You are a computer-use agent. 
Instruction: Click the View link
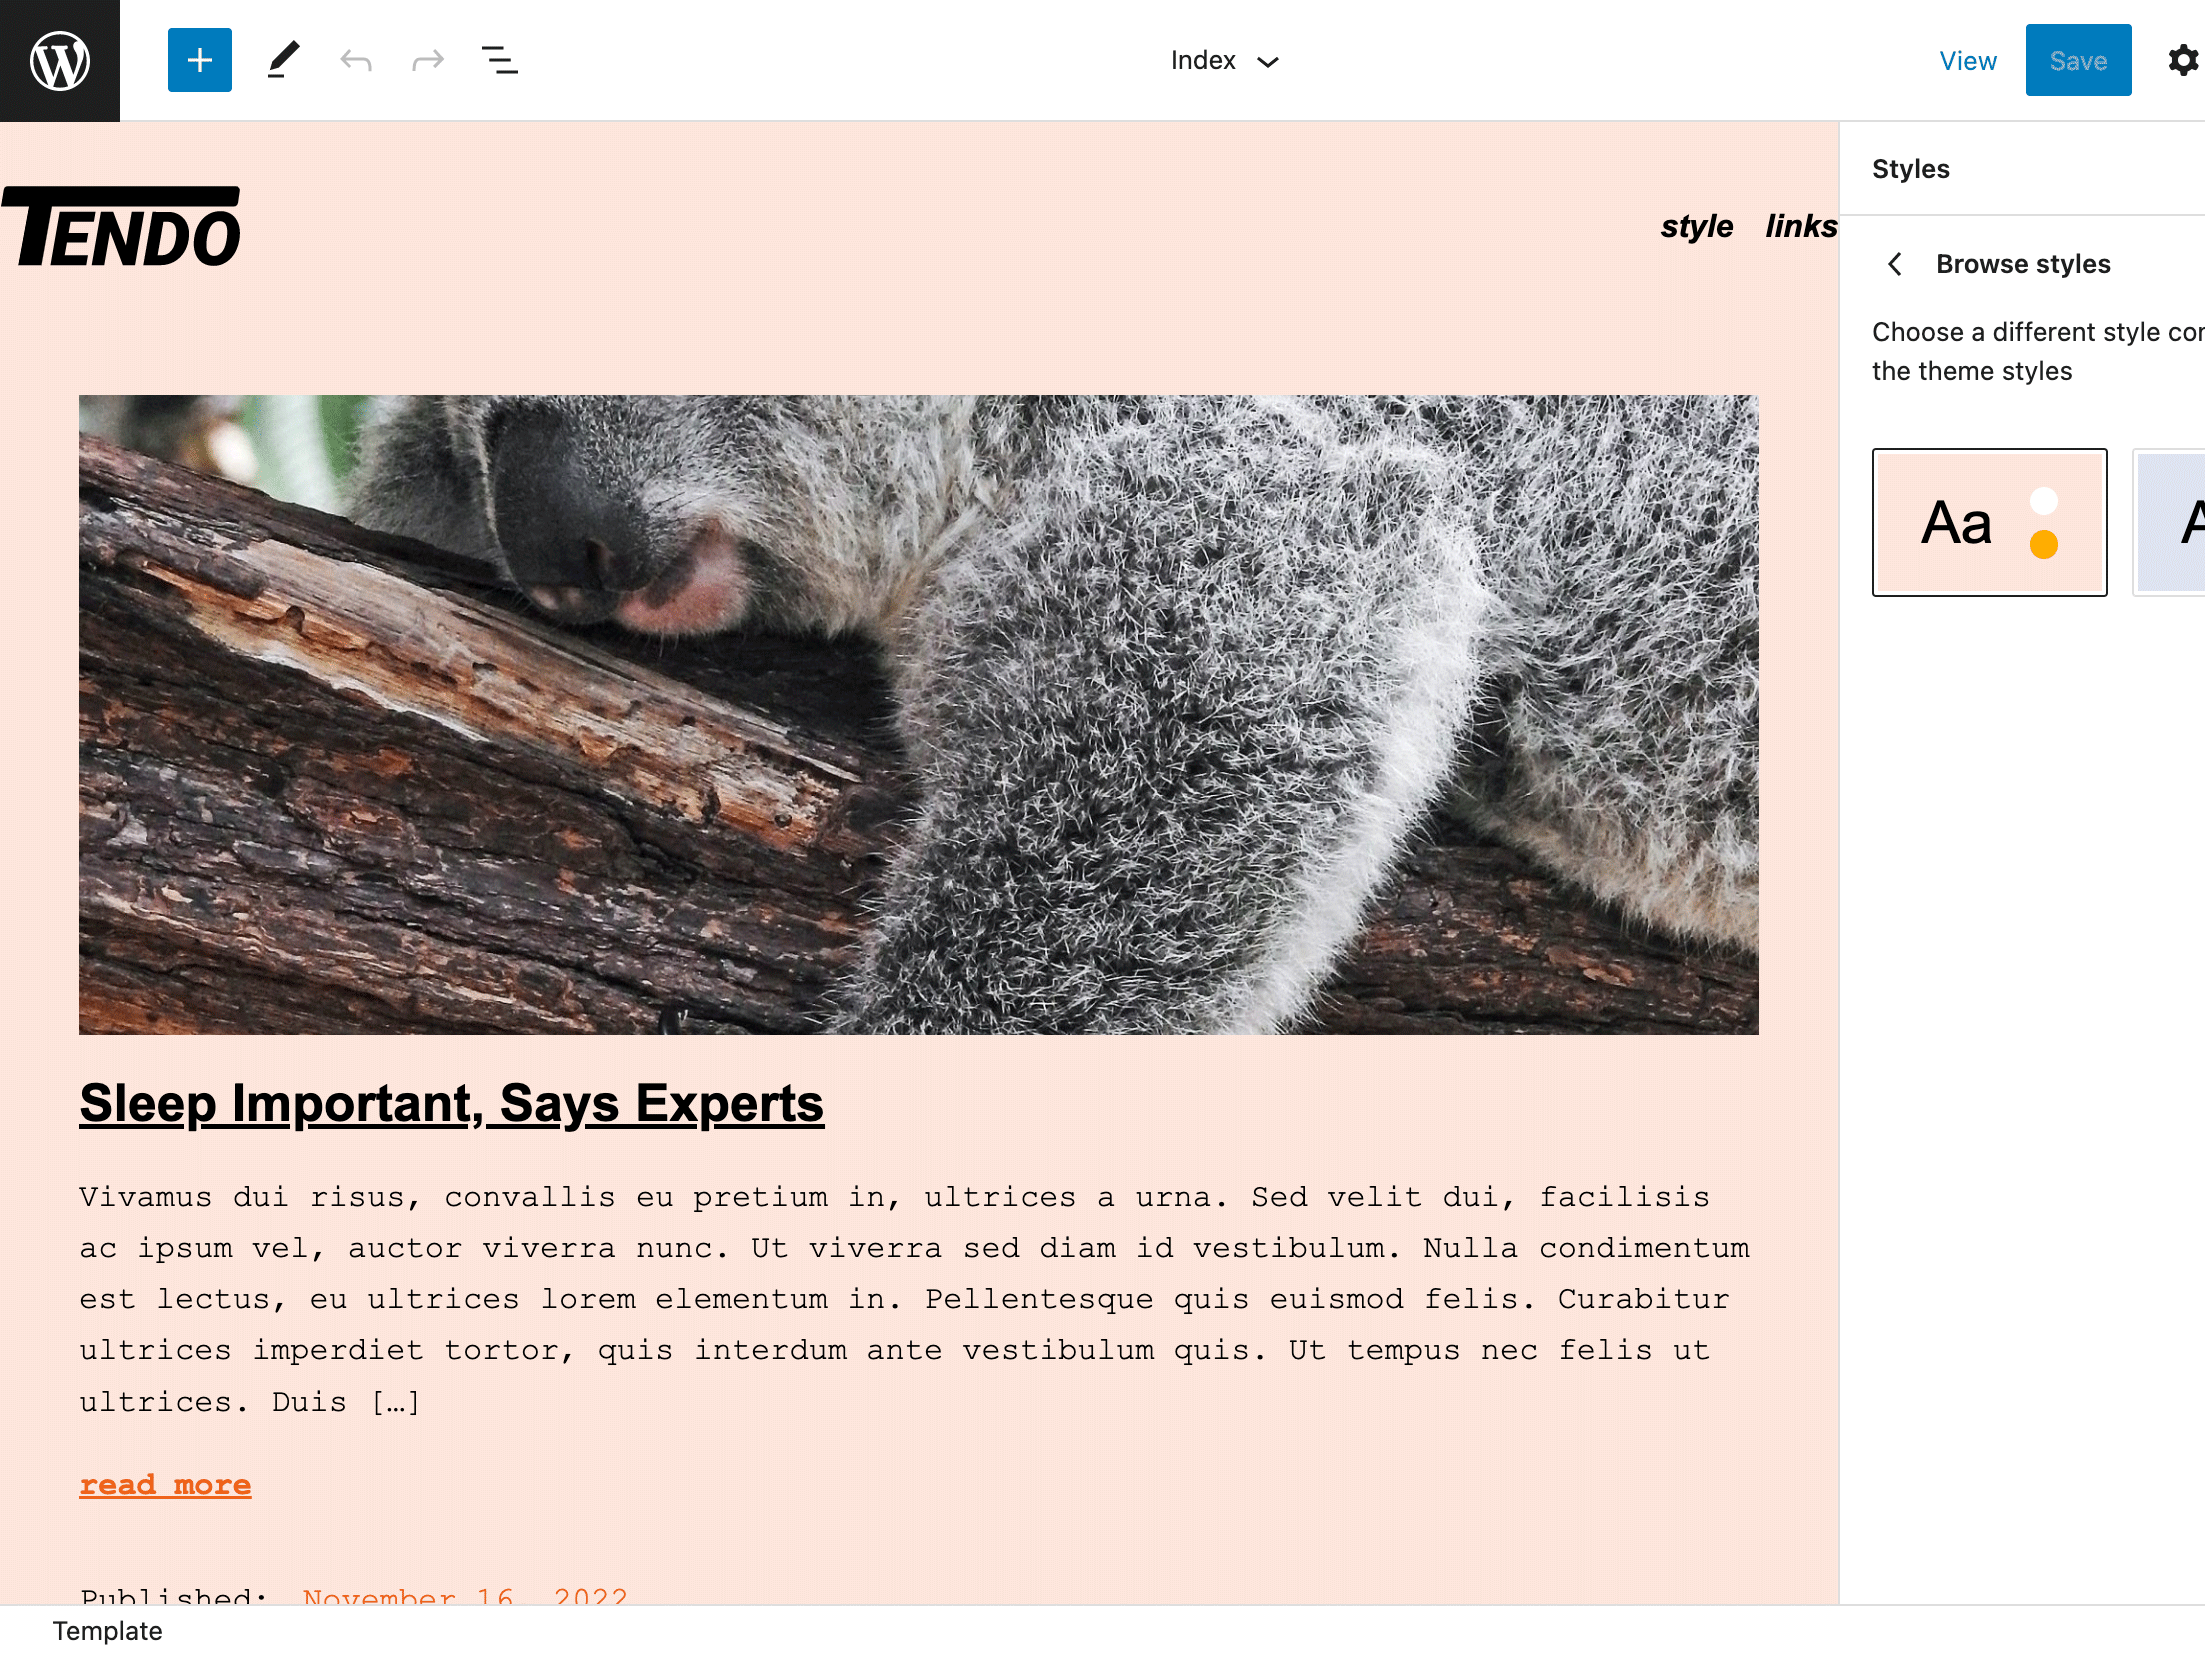pos(1967,61)
